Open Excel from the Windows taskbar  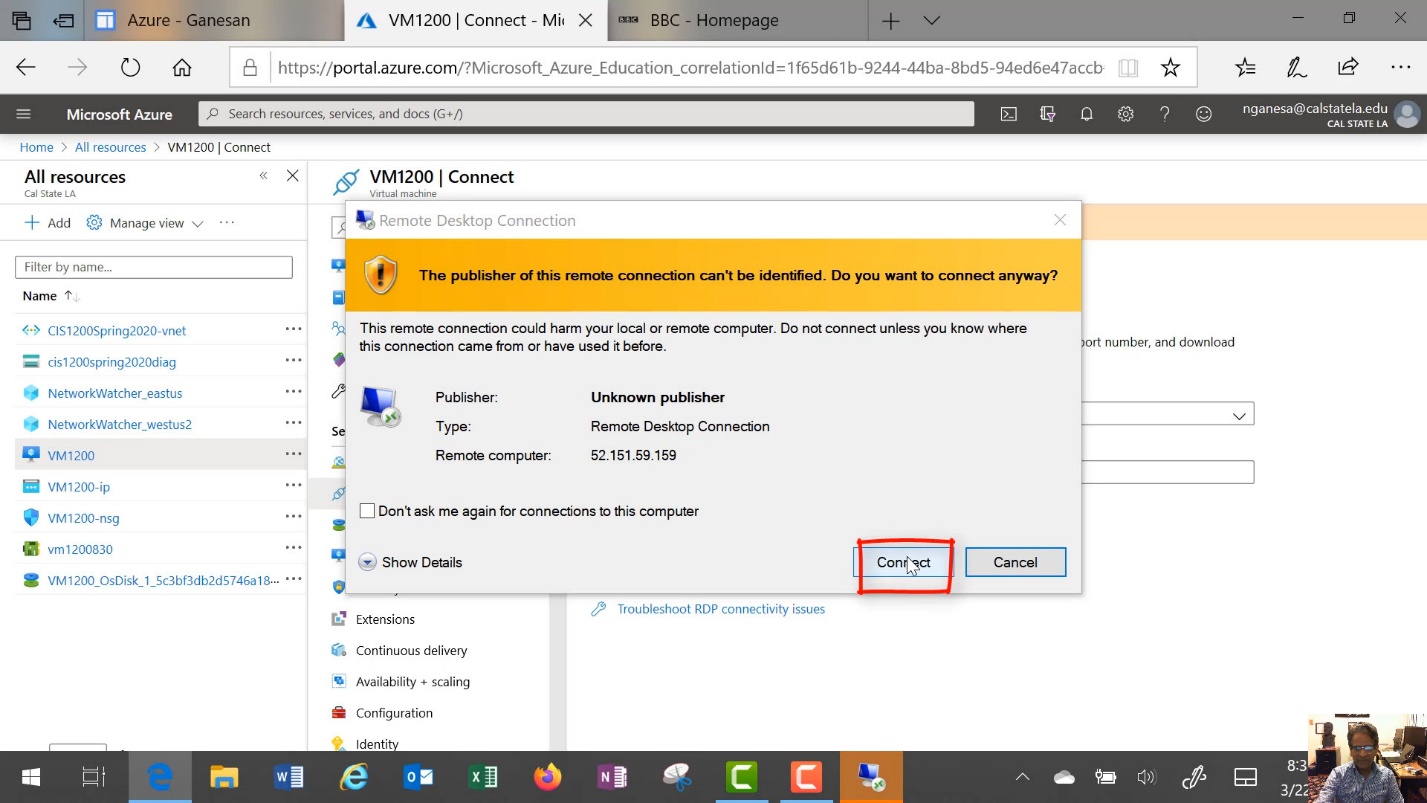(x=483, y=777)
